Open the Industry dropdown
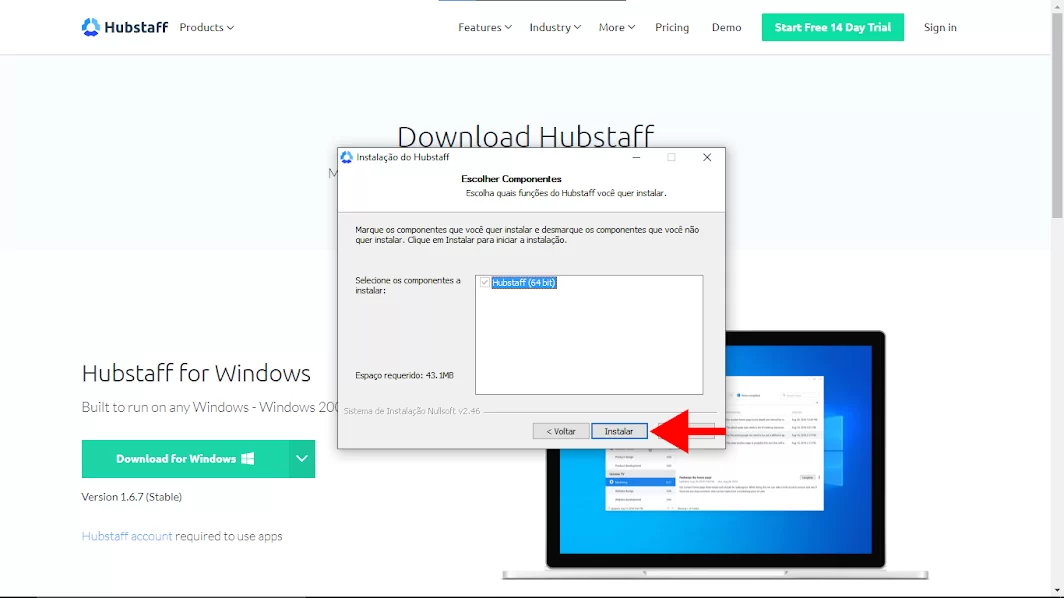1064x598 pixels. tap(555, 27)
